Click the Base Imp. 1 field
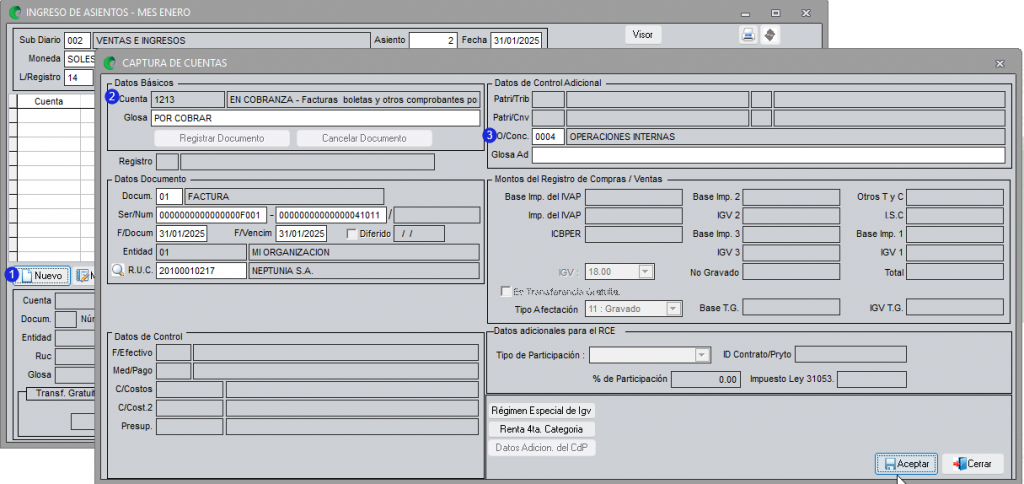 [x=955, y=234]
